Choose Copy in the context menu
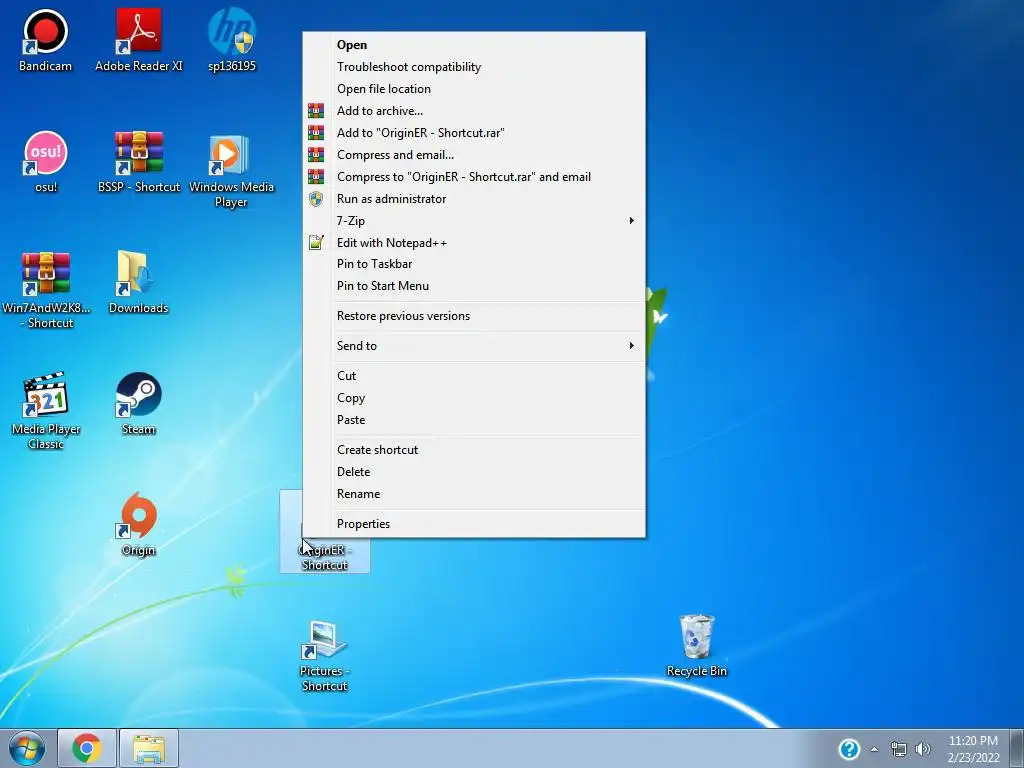Screen dimensions: 1024x768 point(474,398)
